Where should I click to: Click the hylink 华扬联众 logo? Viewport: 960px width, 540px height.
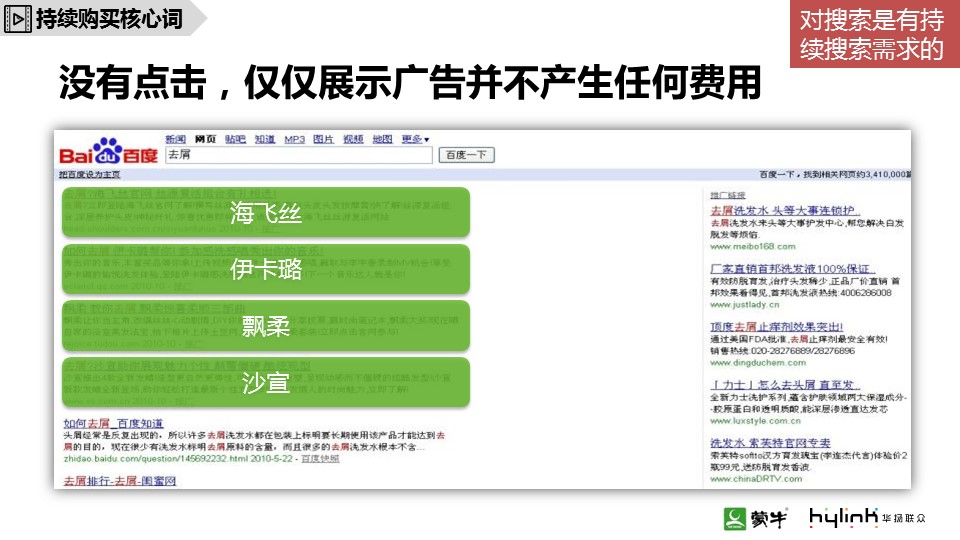point(867,517)
